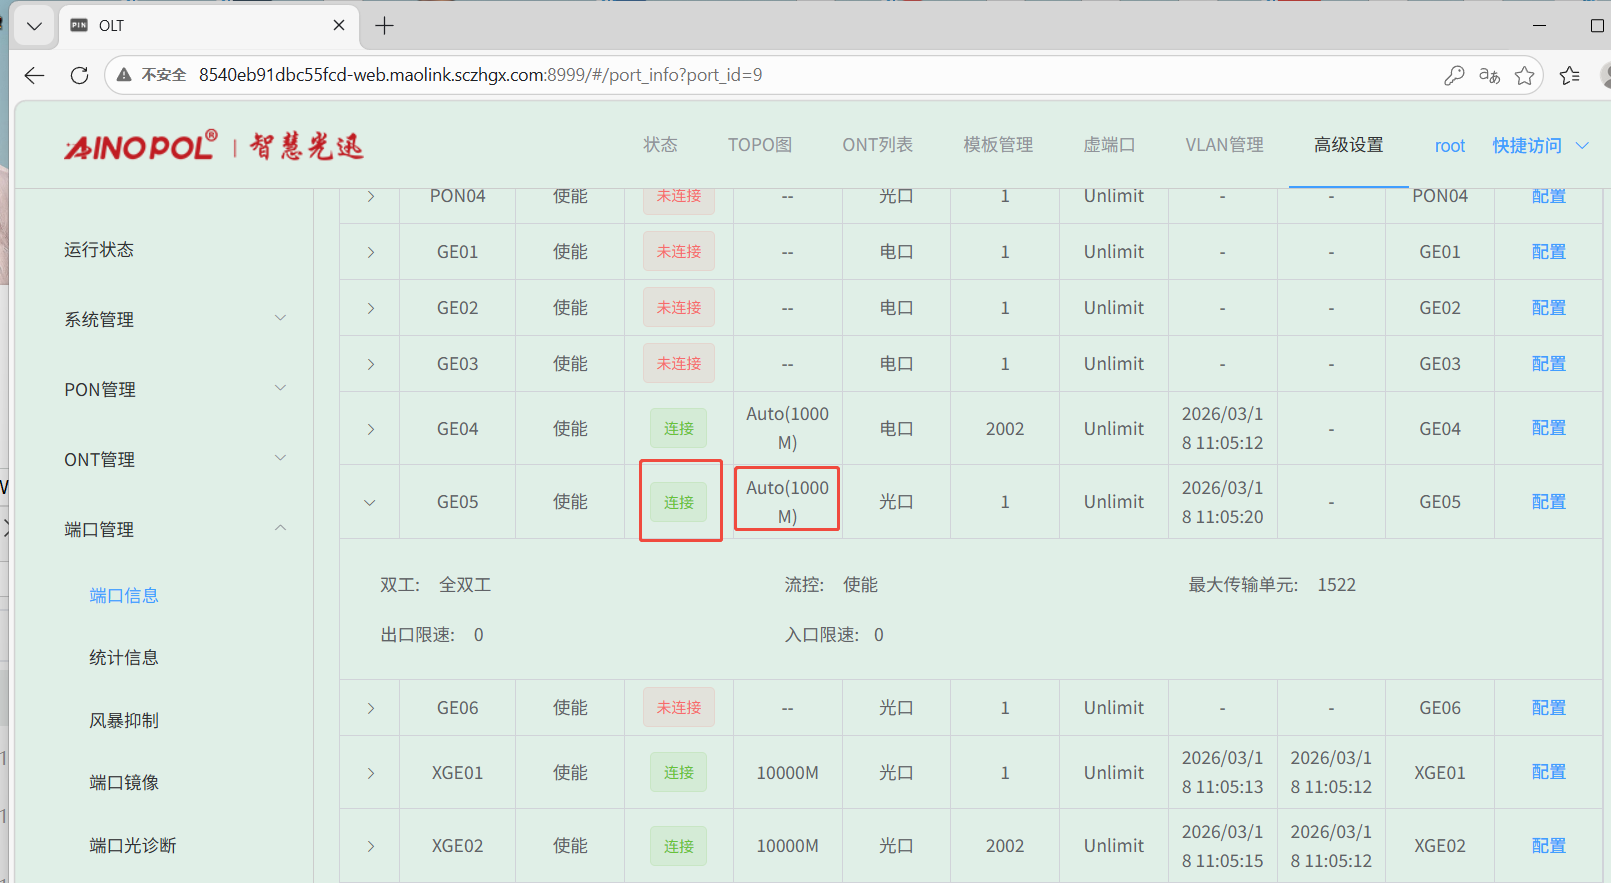Image resolution: width=1611 pixels, height=883 pixels.
Task: Open the 快捷访问 dropdown
Action: click(1539, 146)
